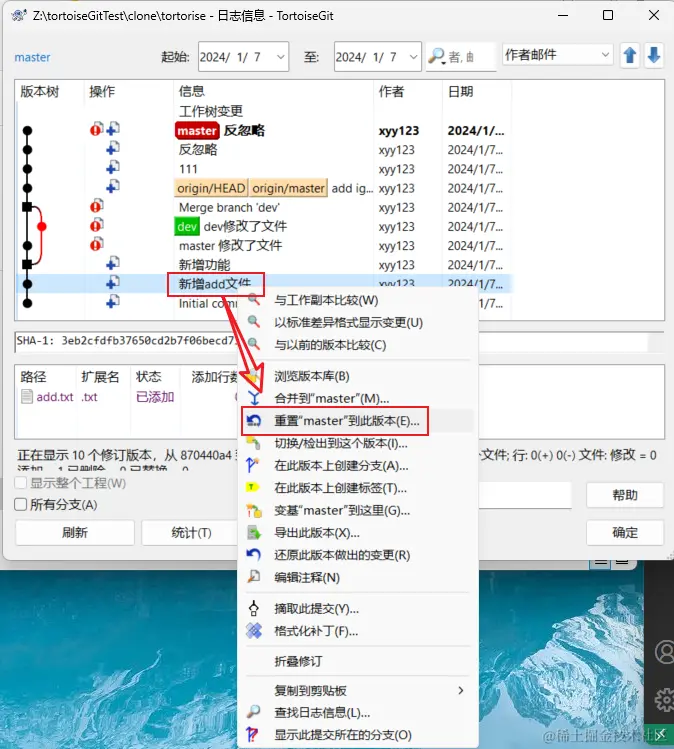674x749 pixels.
Task: Click add.txt file icon in file list
Action: coord(27,396)
